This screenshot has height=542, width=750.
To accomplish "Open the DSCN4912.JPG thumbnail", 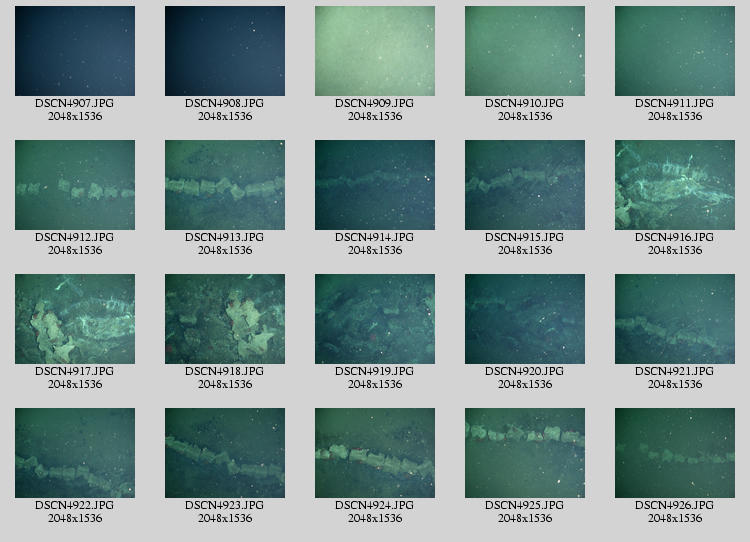I will click(75, 185).
